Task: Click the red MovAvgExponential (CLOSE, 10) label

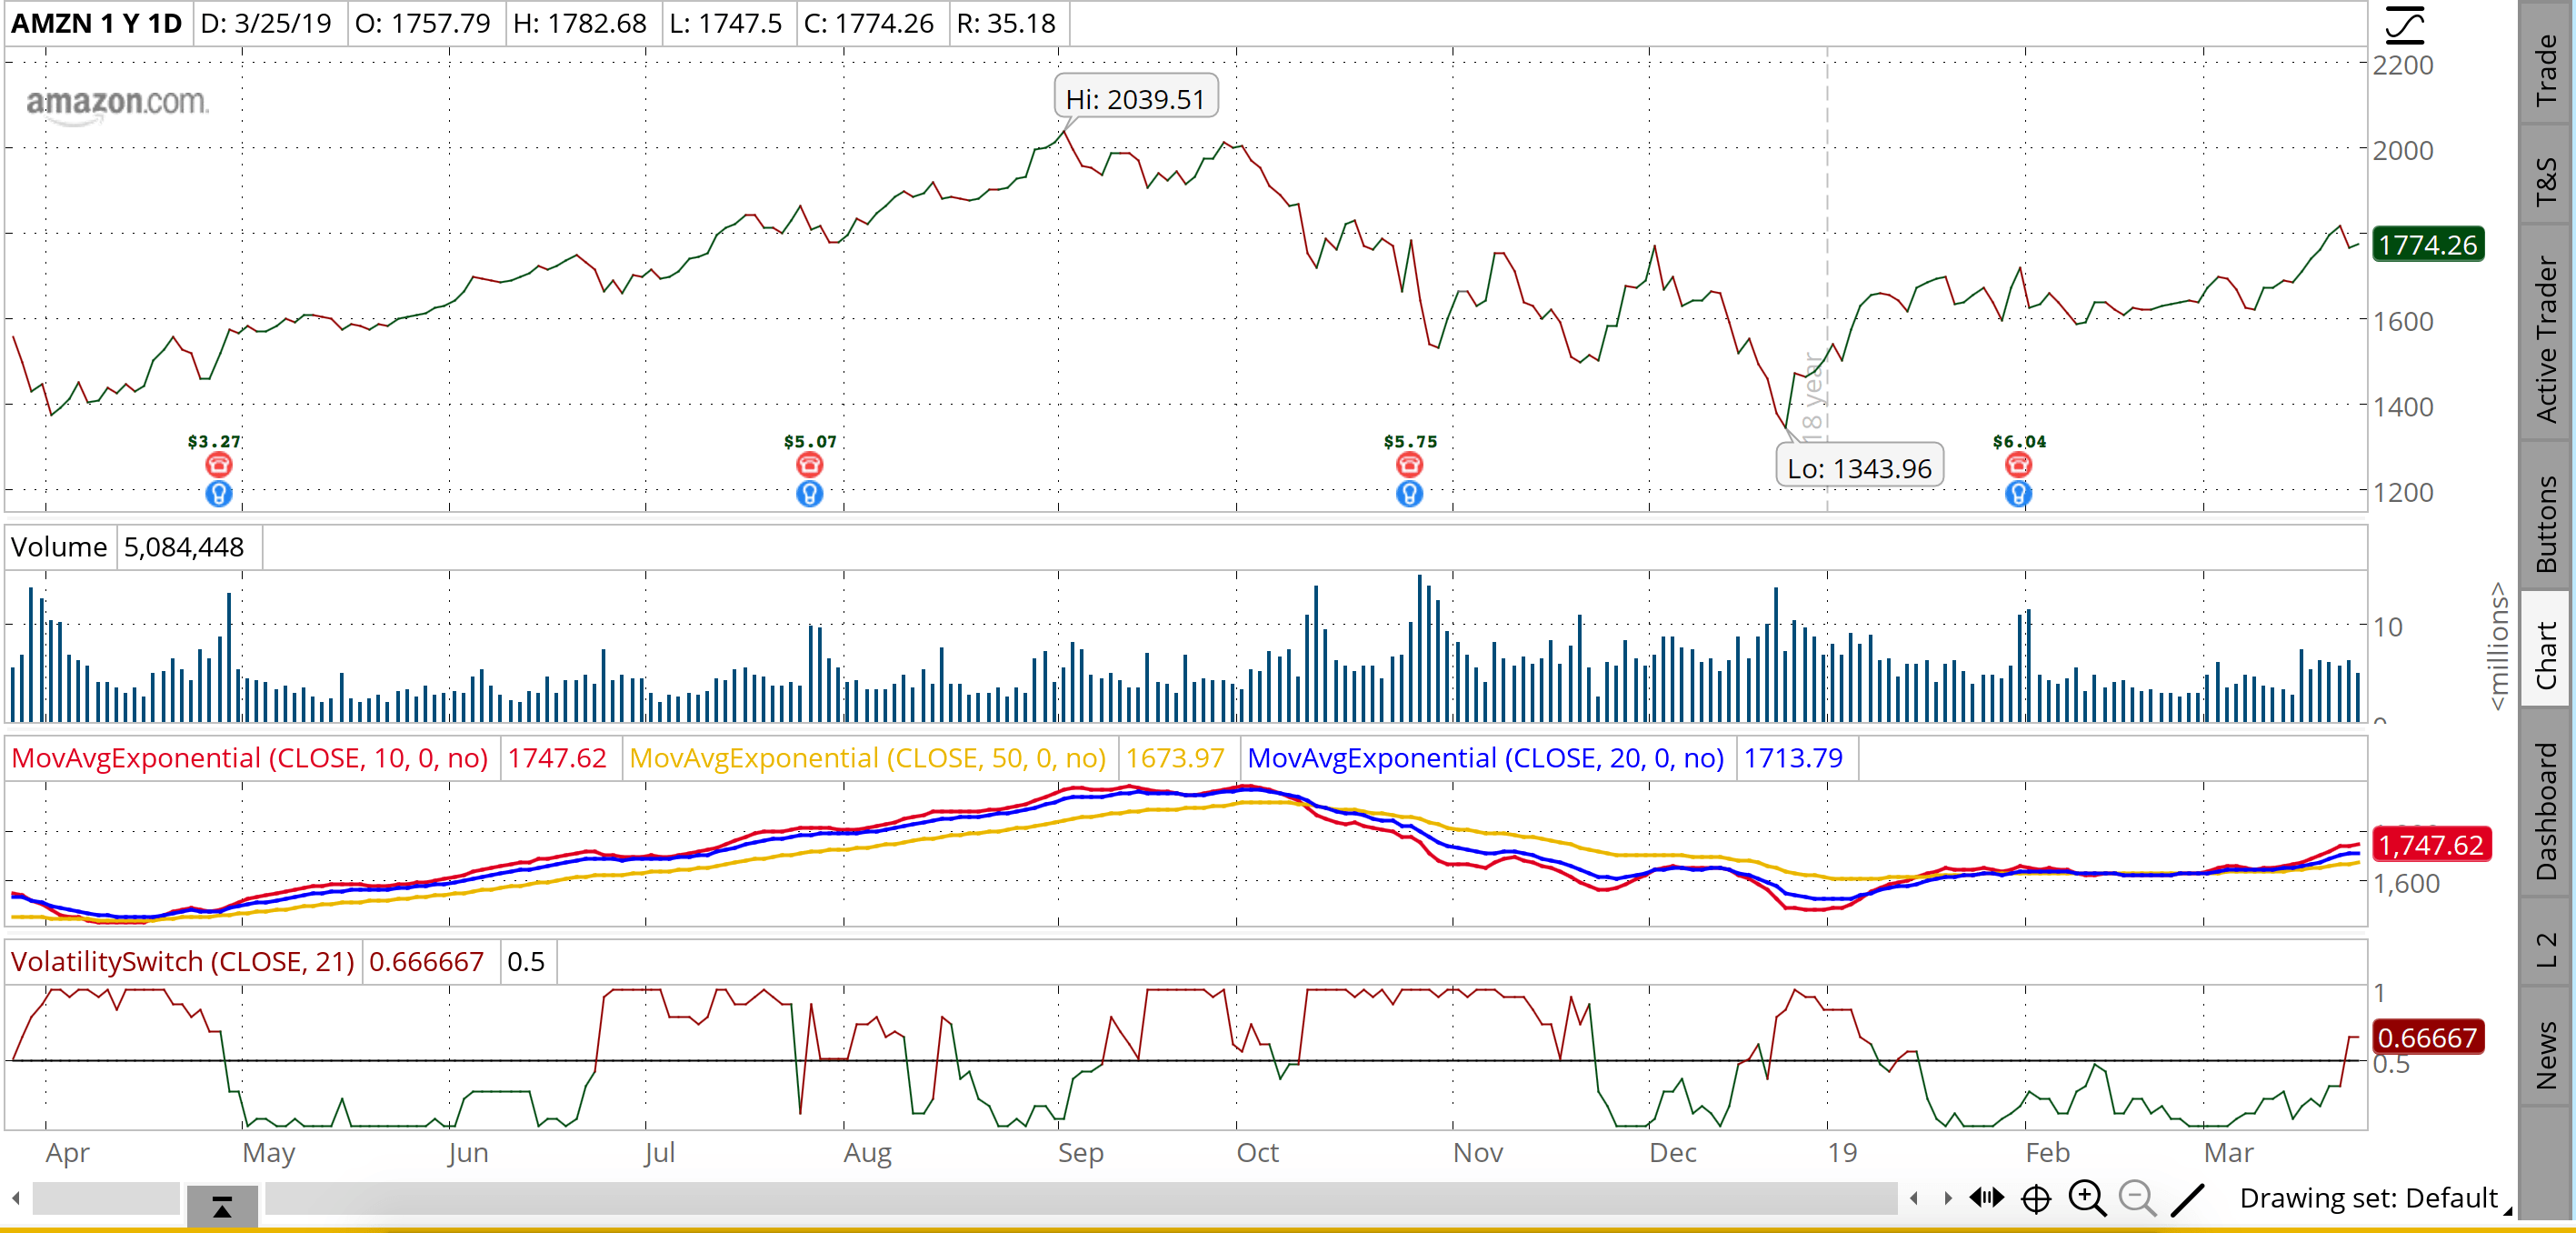Action: 250,758
